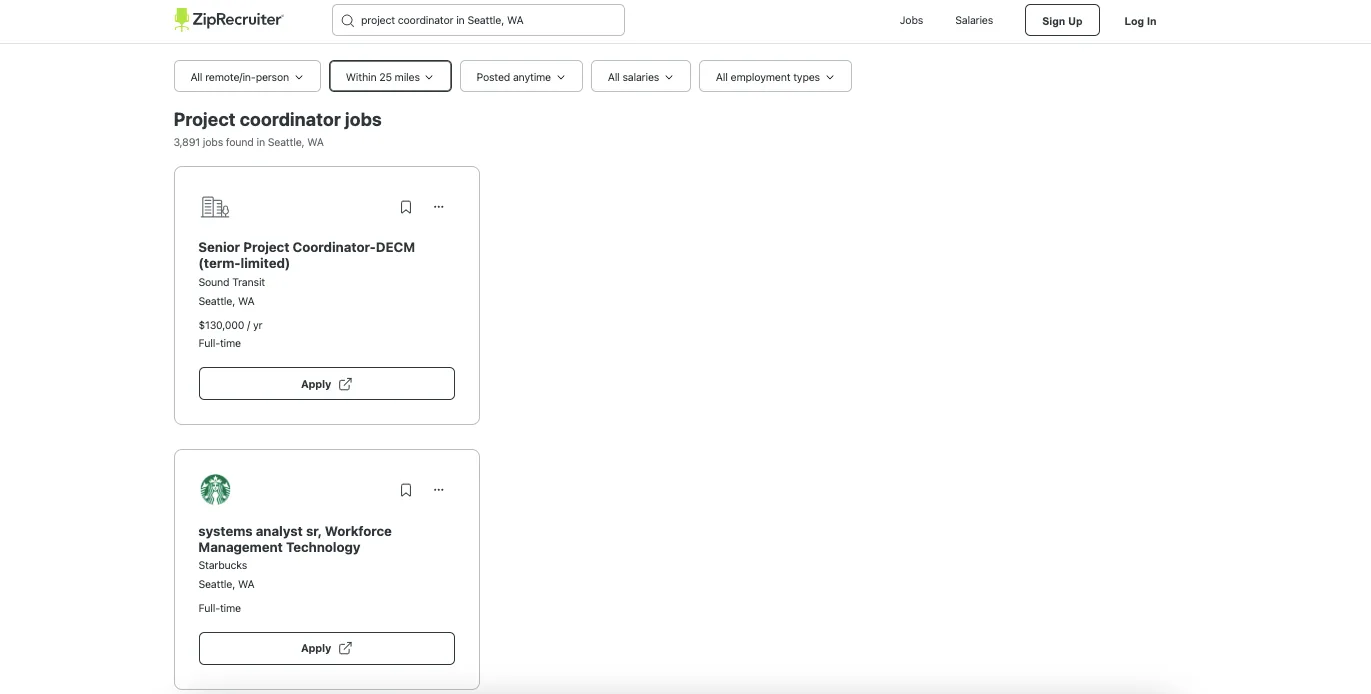Image resolution: width=1371 pixels, height=694 pixels.
Task: Apply to the Senior Project Coordinator-DECM job
Action: click(326, 383)
